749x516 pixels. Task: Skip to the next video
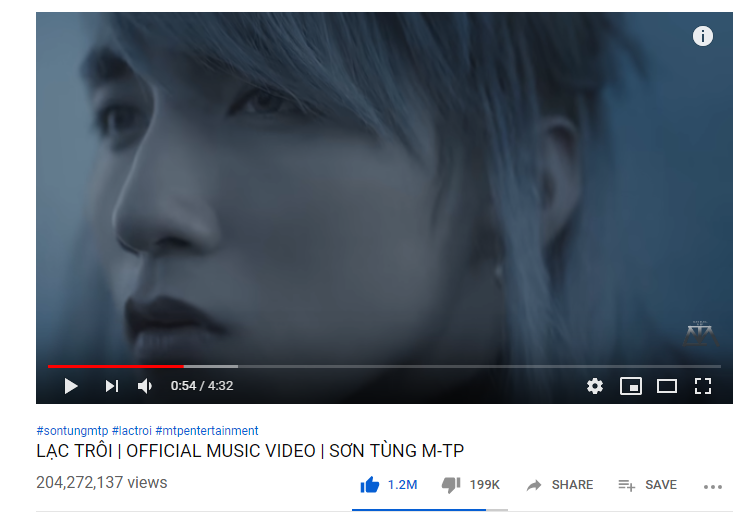point(112,386)
